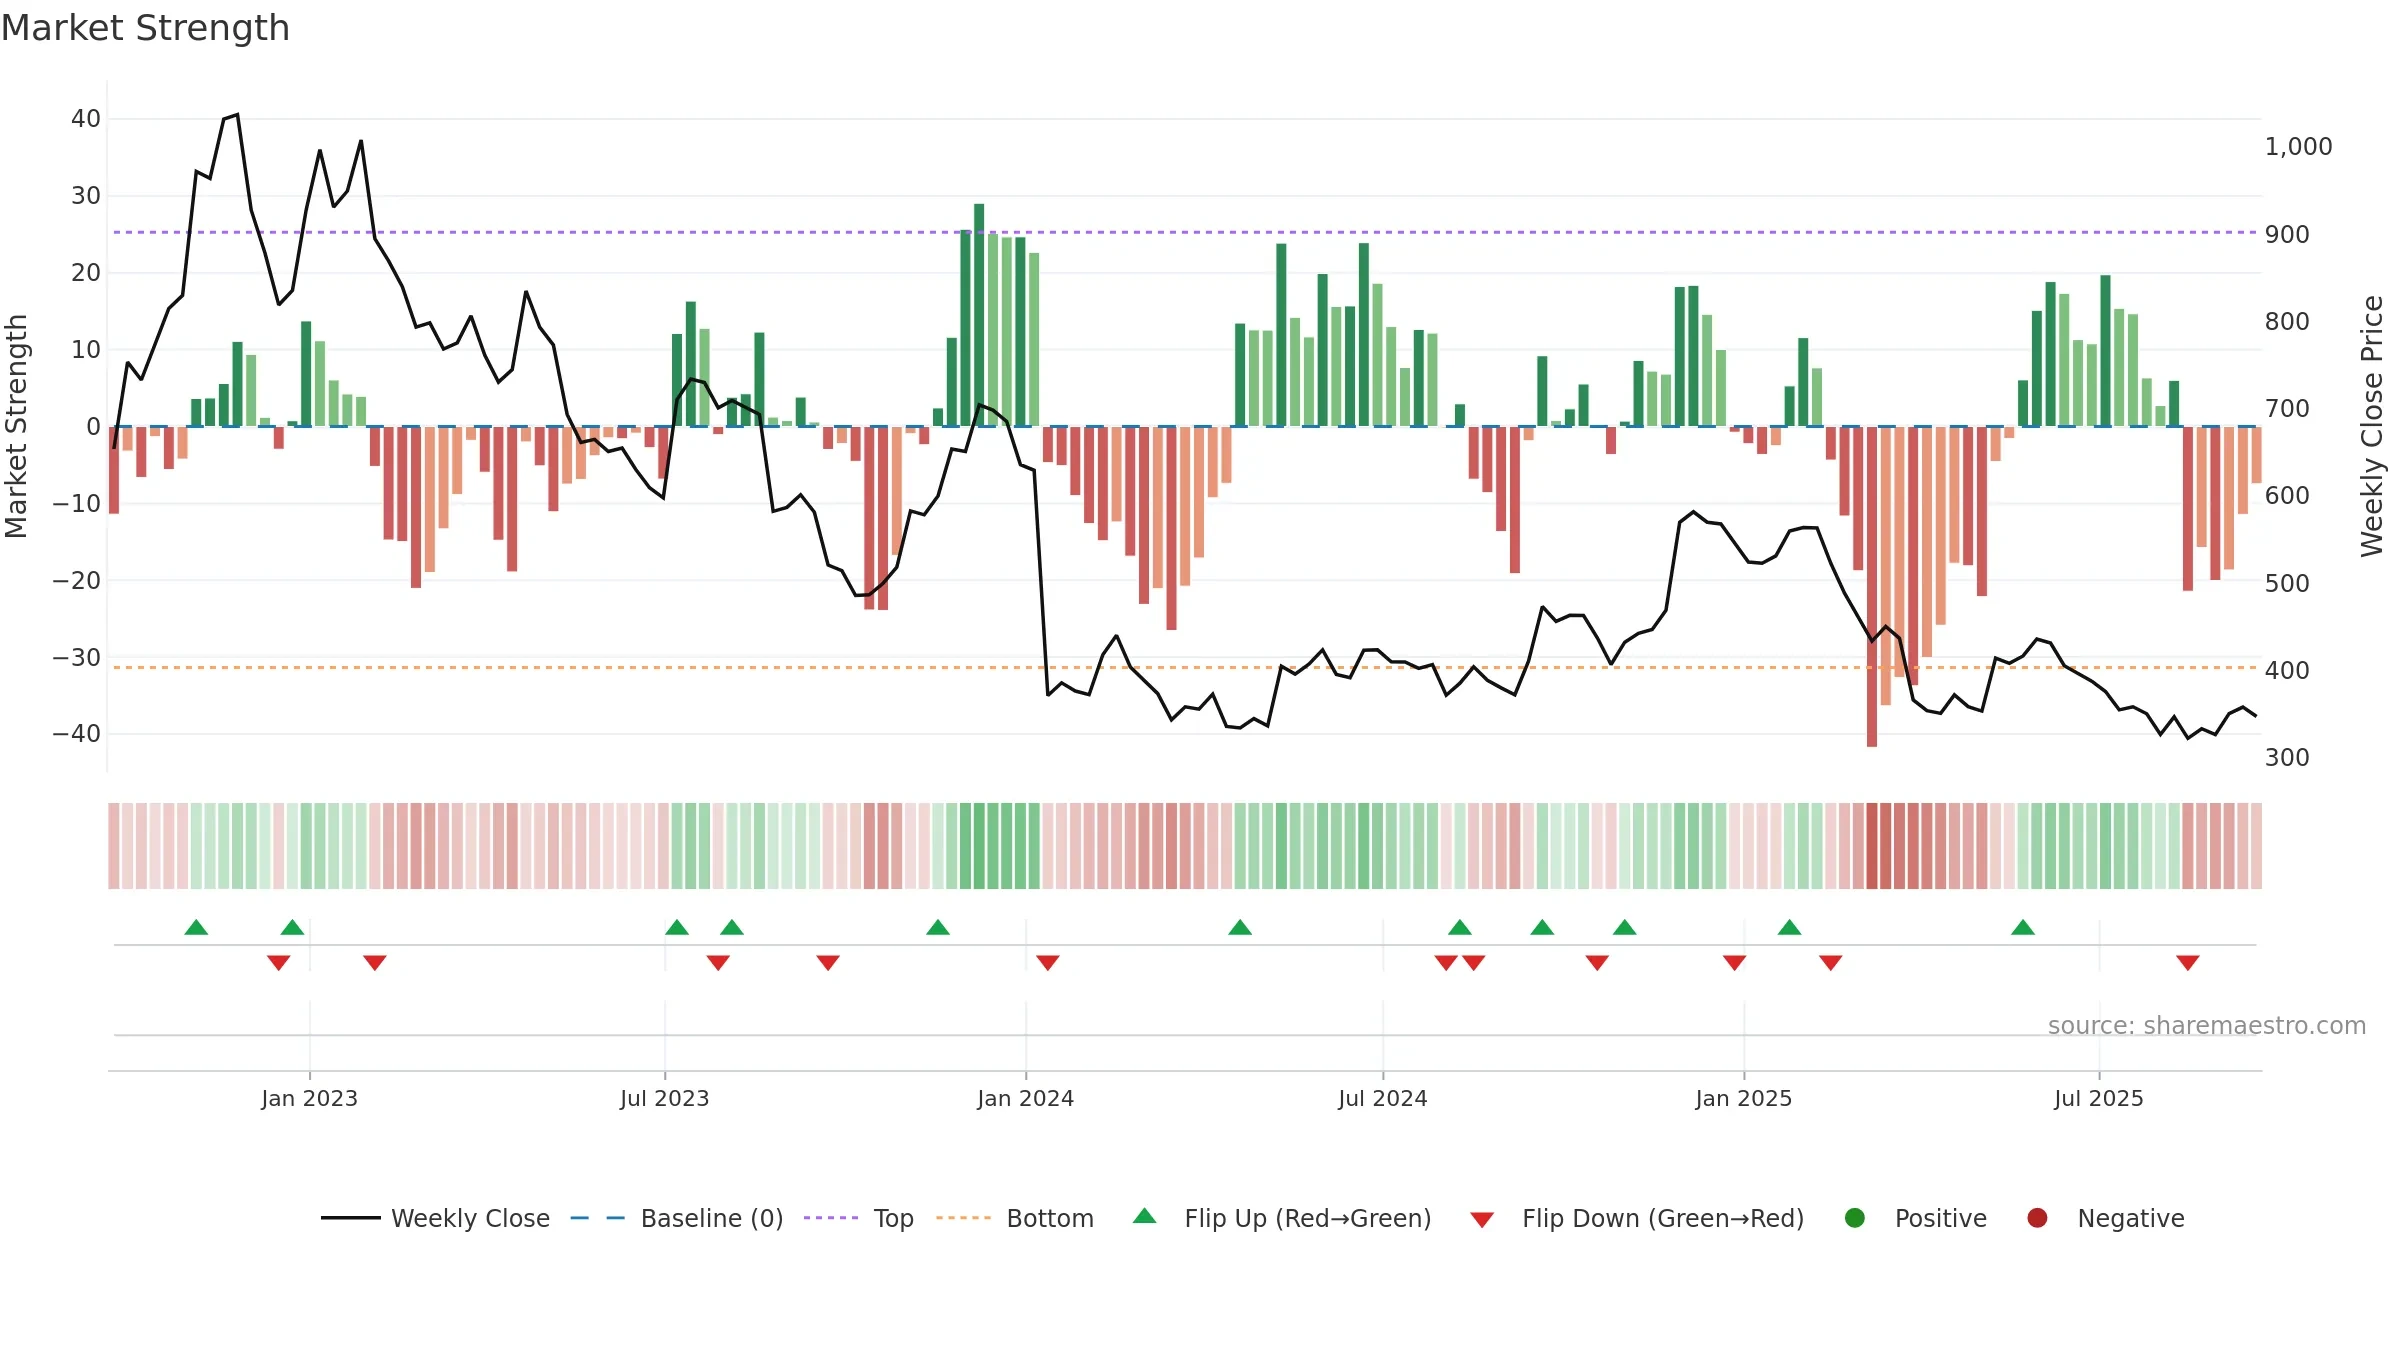Click the Baseline (0) dashed blue legend sample
2400x1350 pixels.
597,1218
